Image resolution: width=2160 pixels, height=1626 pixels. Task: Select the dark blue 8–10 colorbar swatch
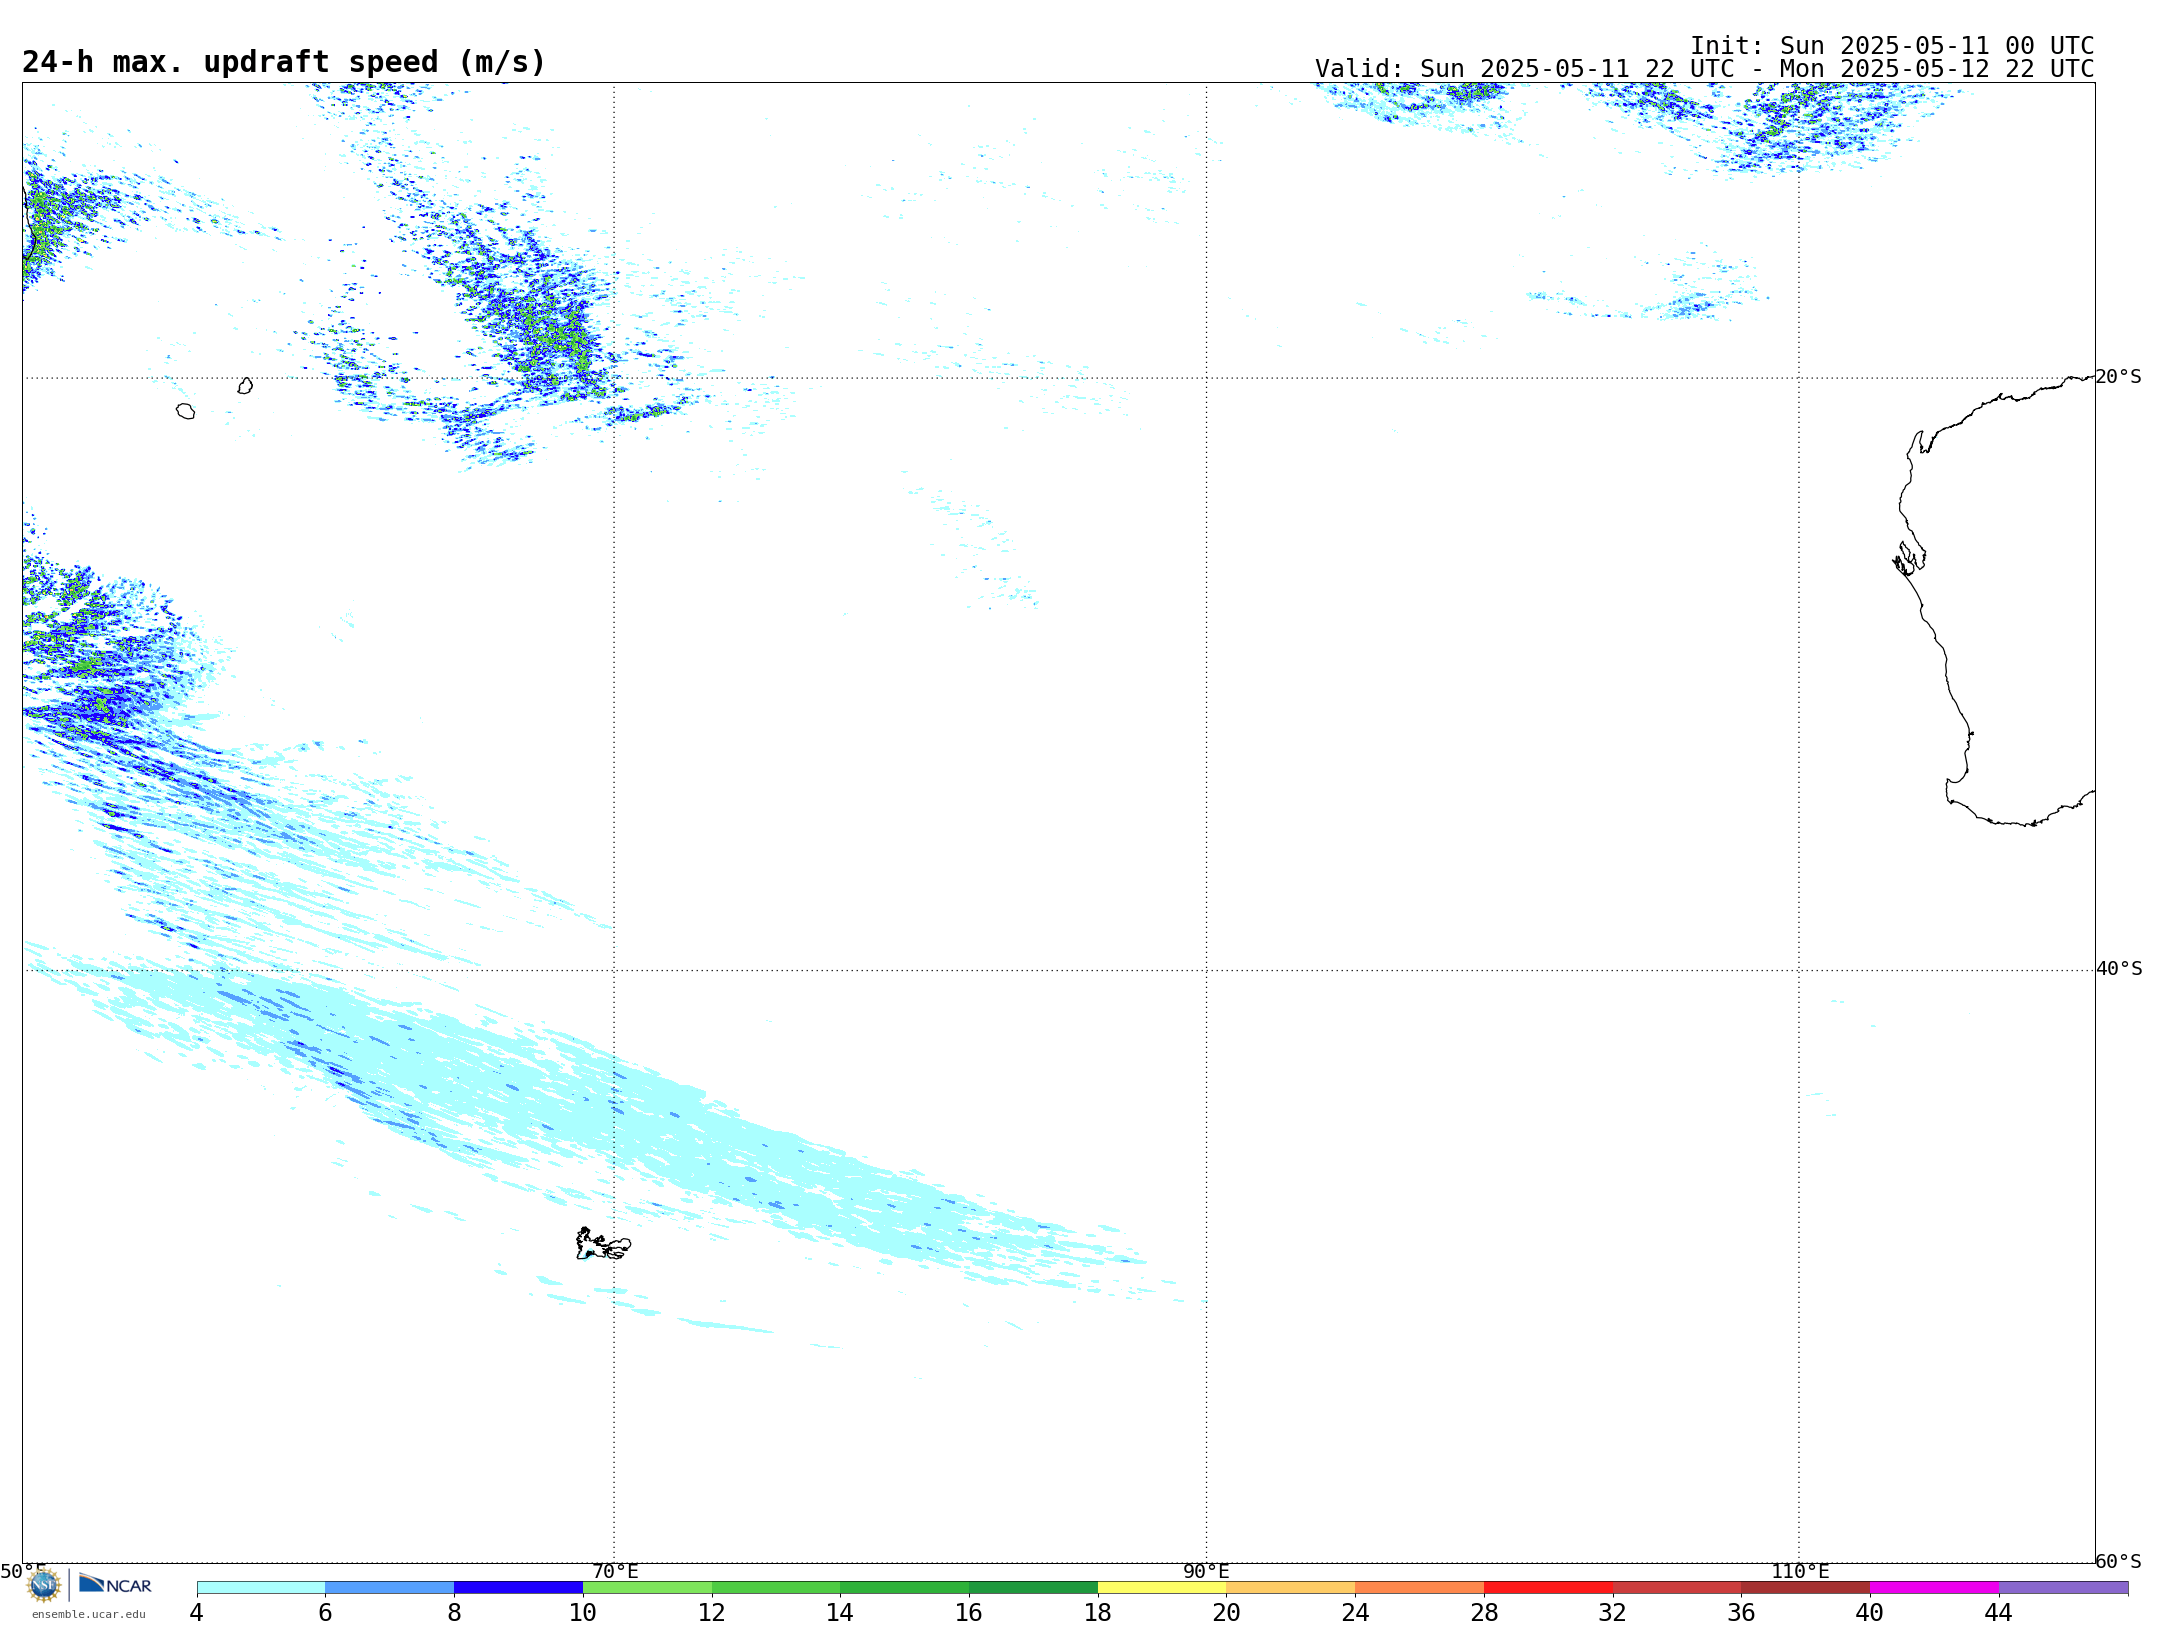pyautogui.click(x=519, y=1588)
